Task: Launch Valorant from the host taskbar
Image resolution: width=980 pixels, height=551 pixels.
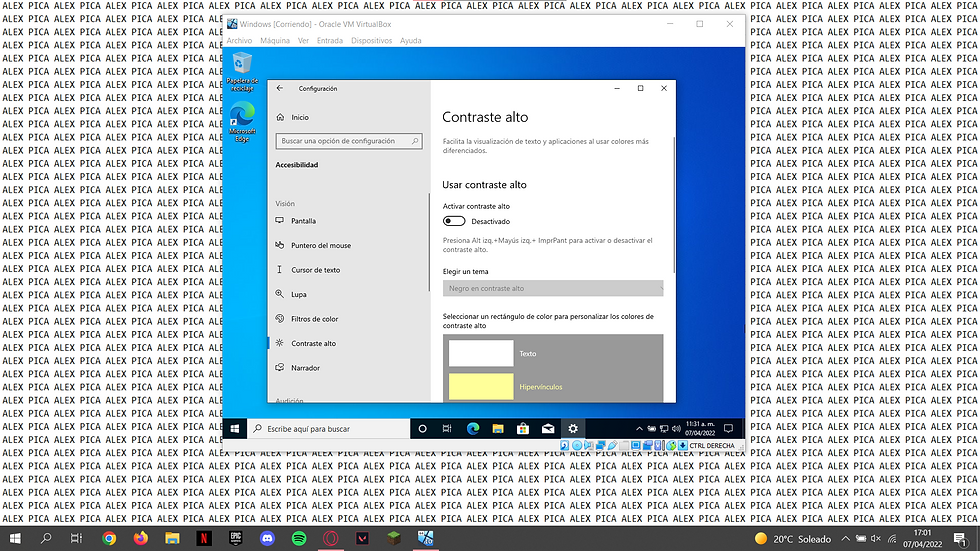Action: click(362, 539)
